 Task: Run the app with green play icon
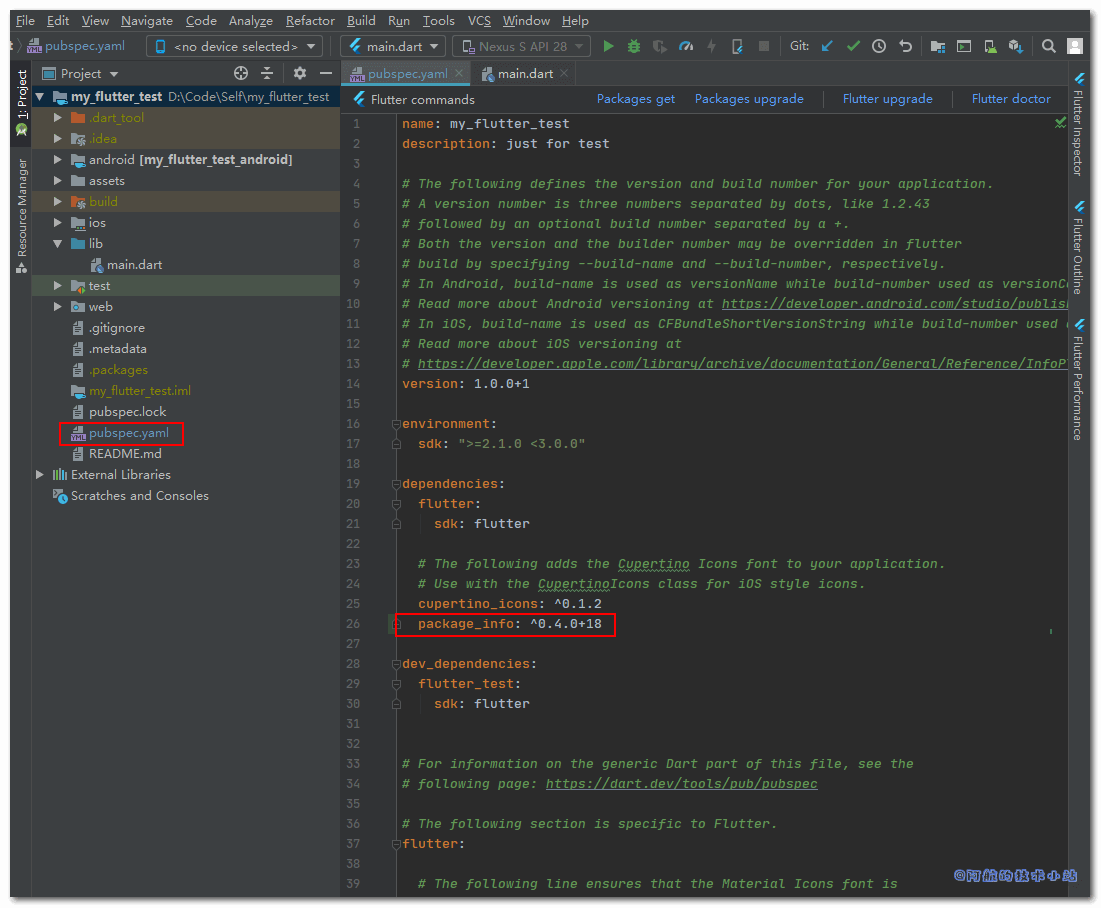(x=608, y=46)
